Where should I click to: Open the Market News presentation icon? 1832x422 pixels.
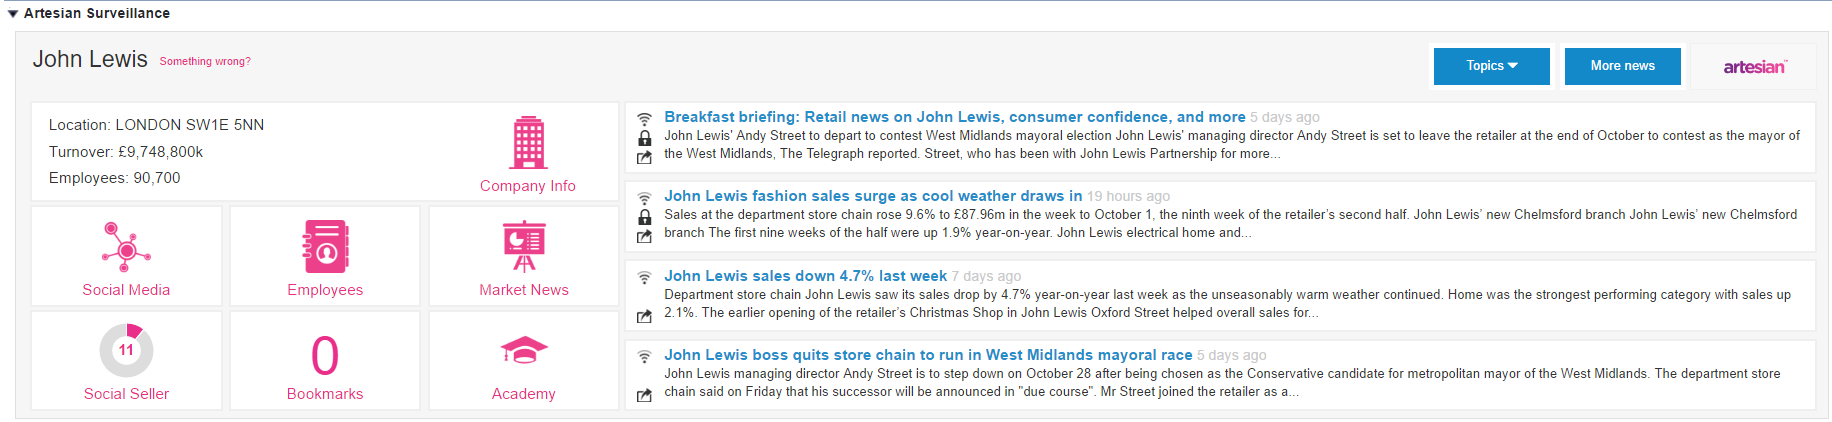524,247
